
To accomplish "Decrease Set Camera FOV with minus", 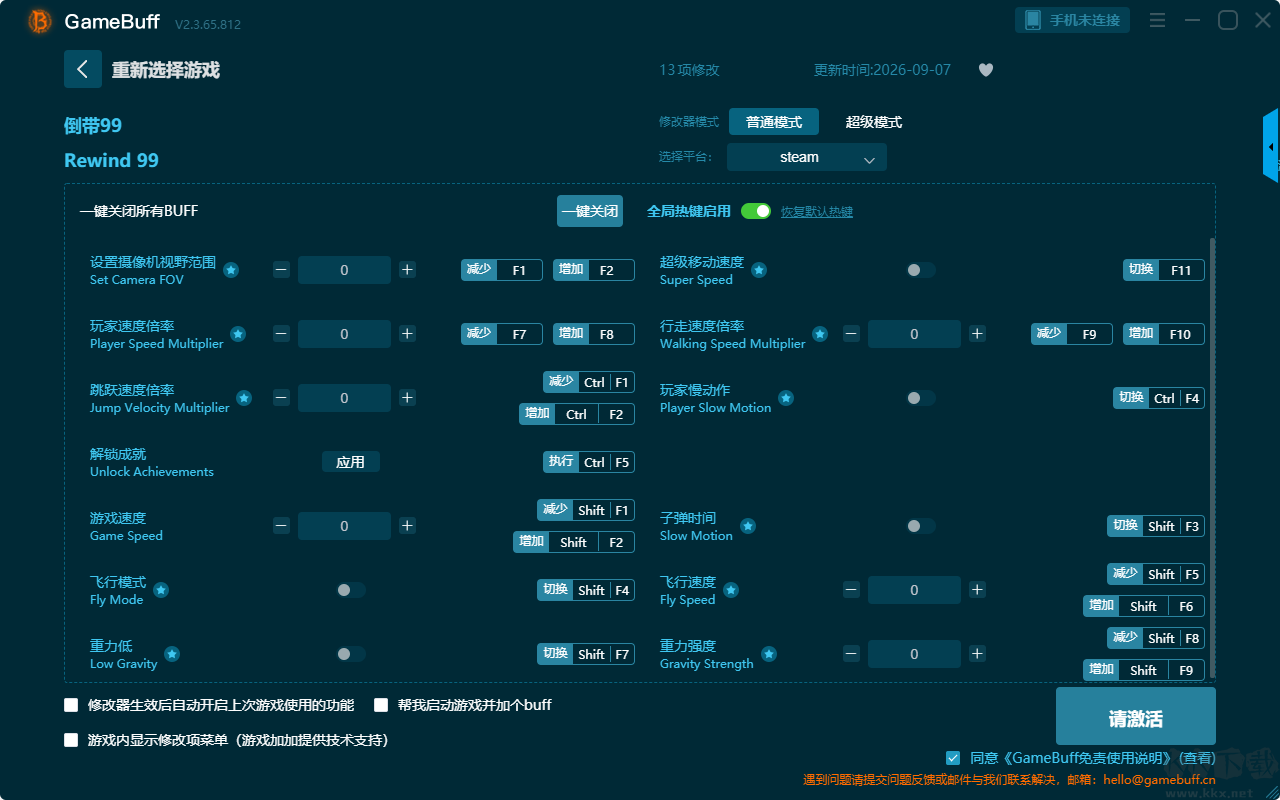I will coord(282,270).
